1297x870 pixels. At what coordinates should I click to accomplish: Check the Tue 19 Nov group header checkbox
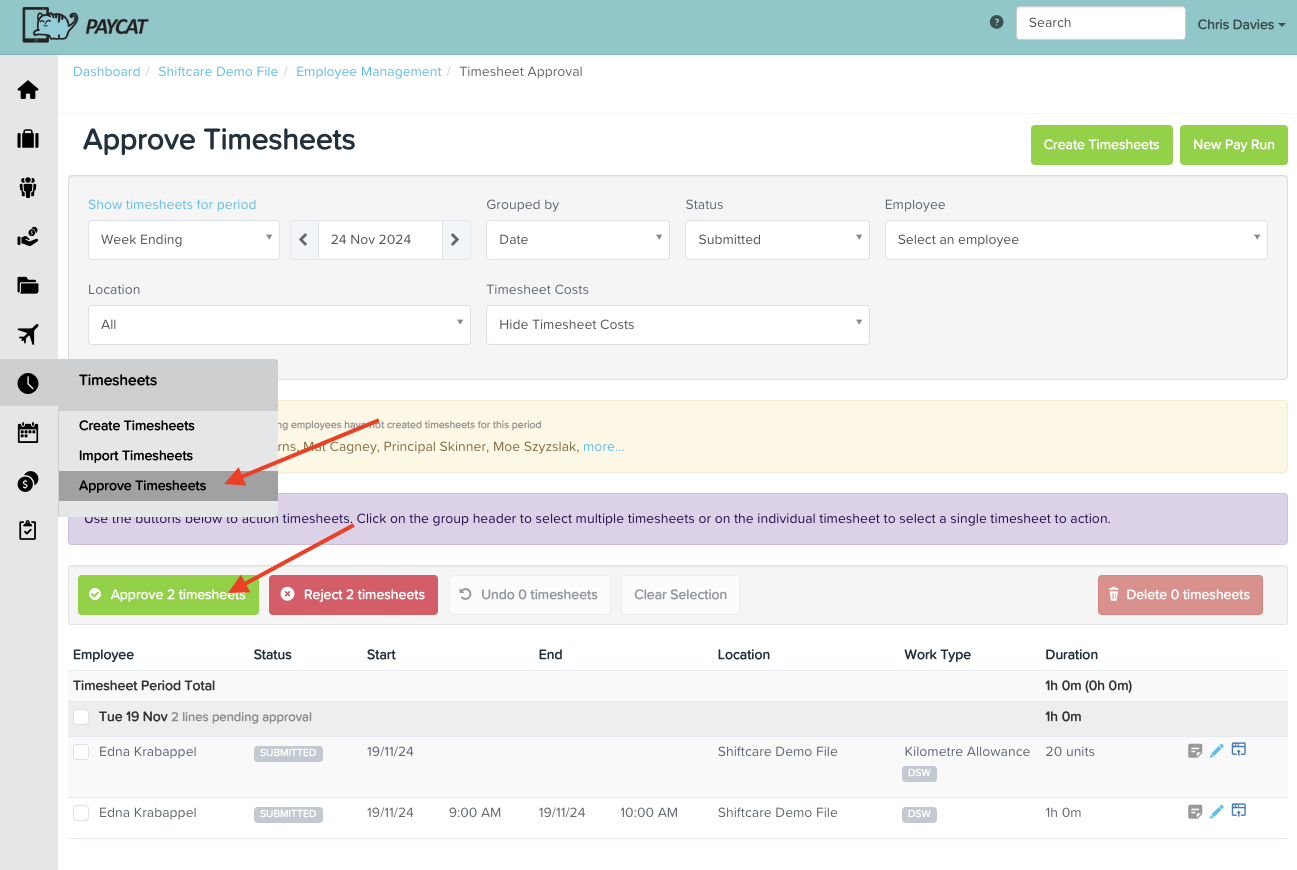pos(81,717)
